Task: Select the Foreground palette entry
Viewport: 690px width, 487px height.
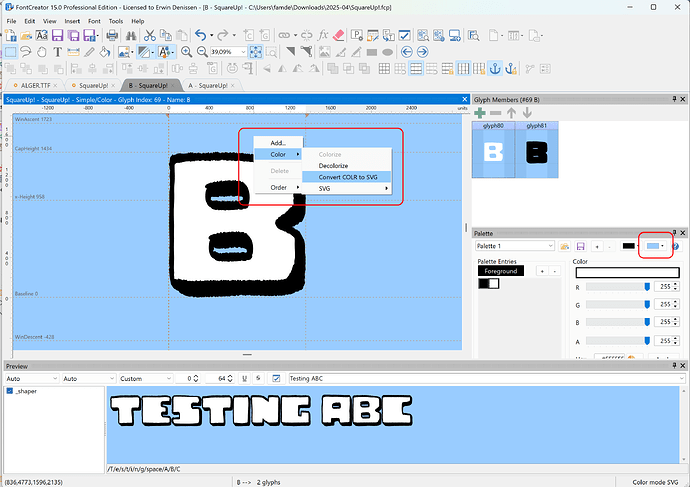Action: [x=501, y=271]
